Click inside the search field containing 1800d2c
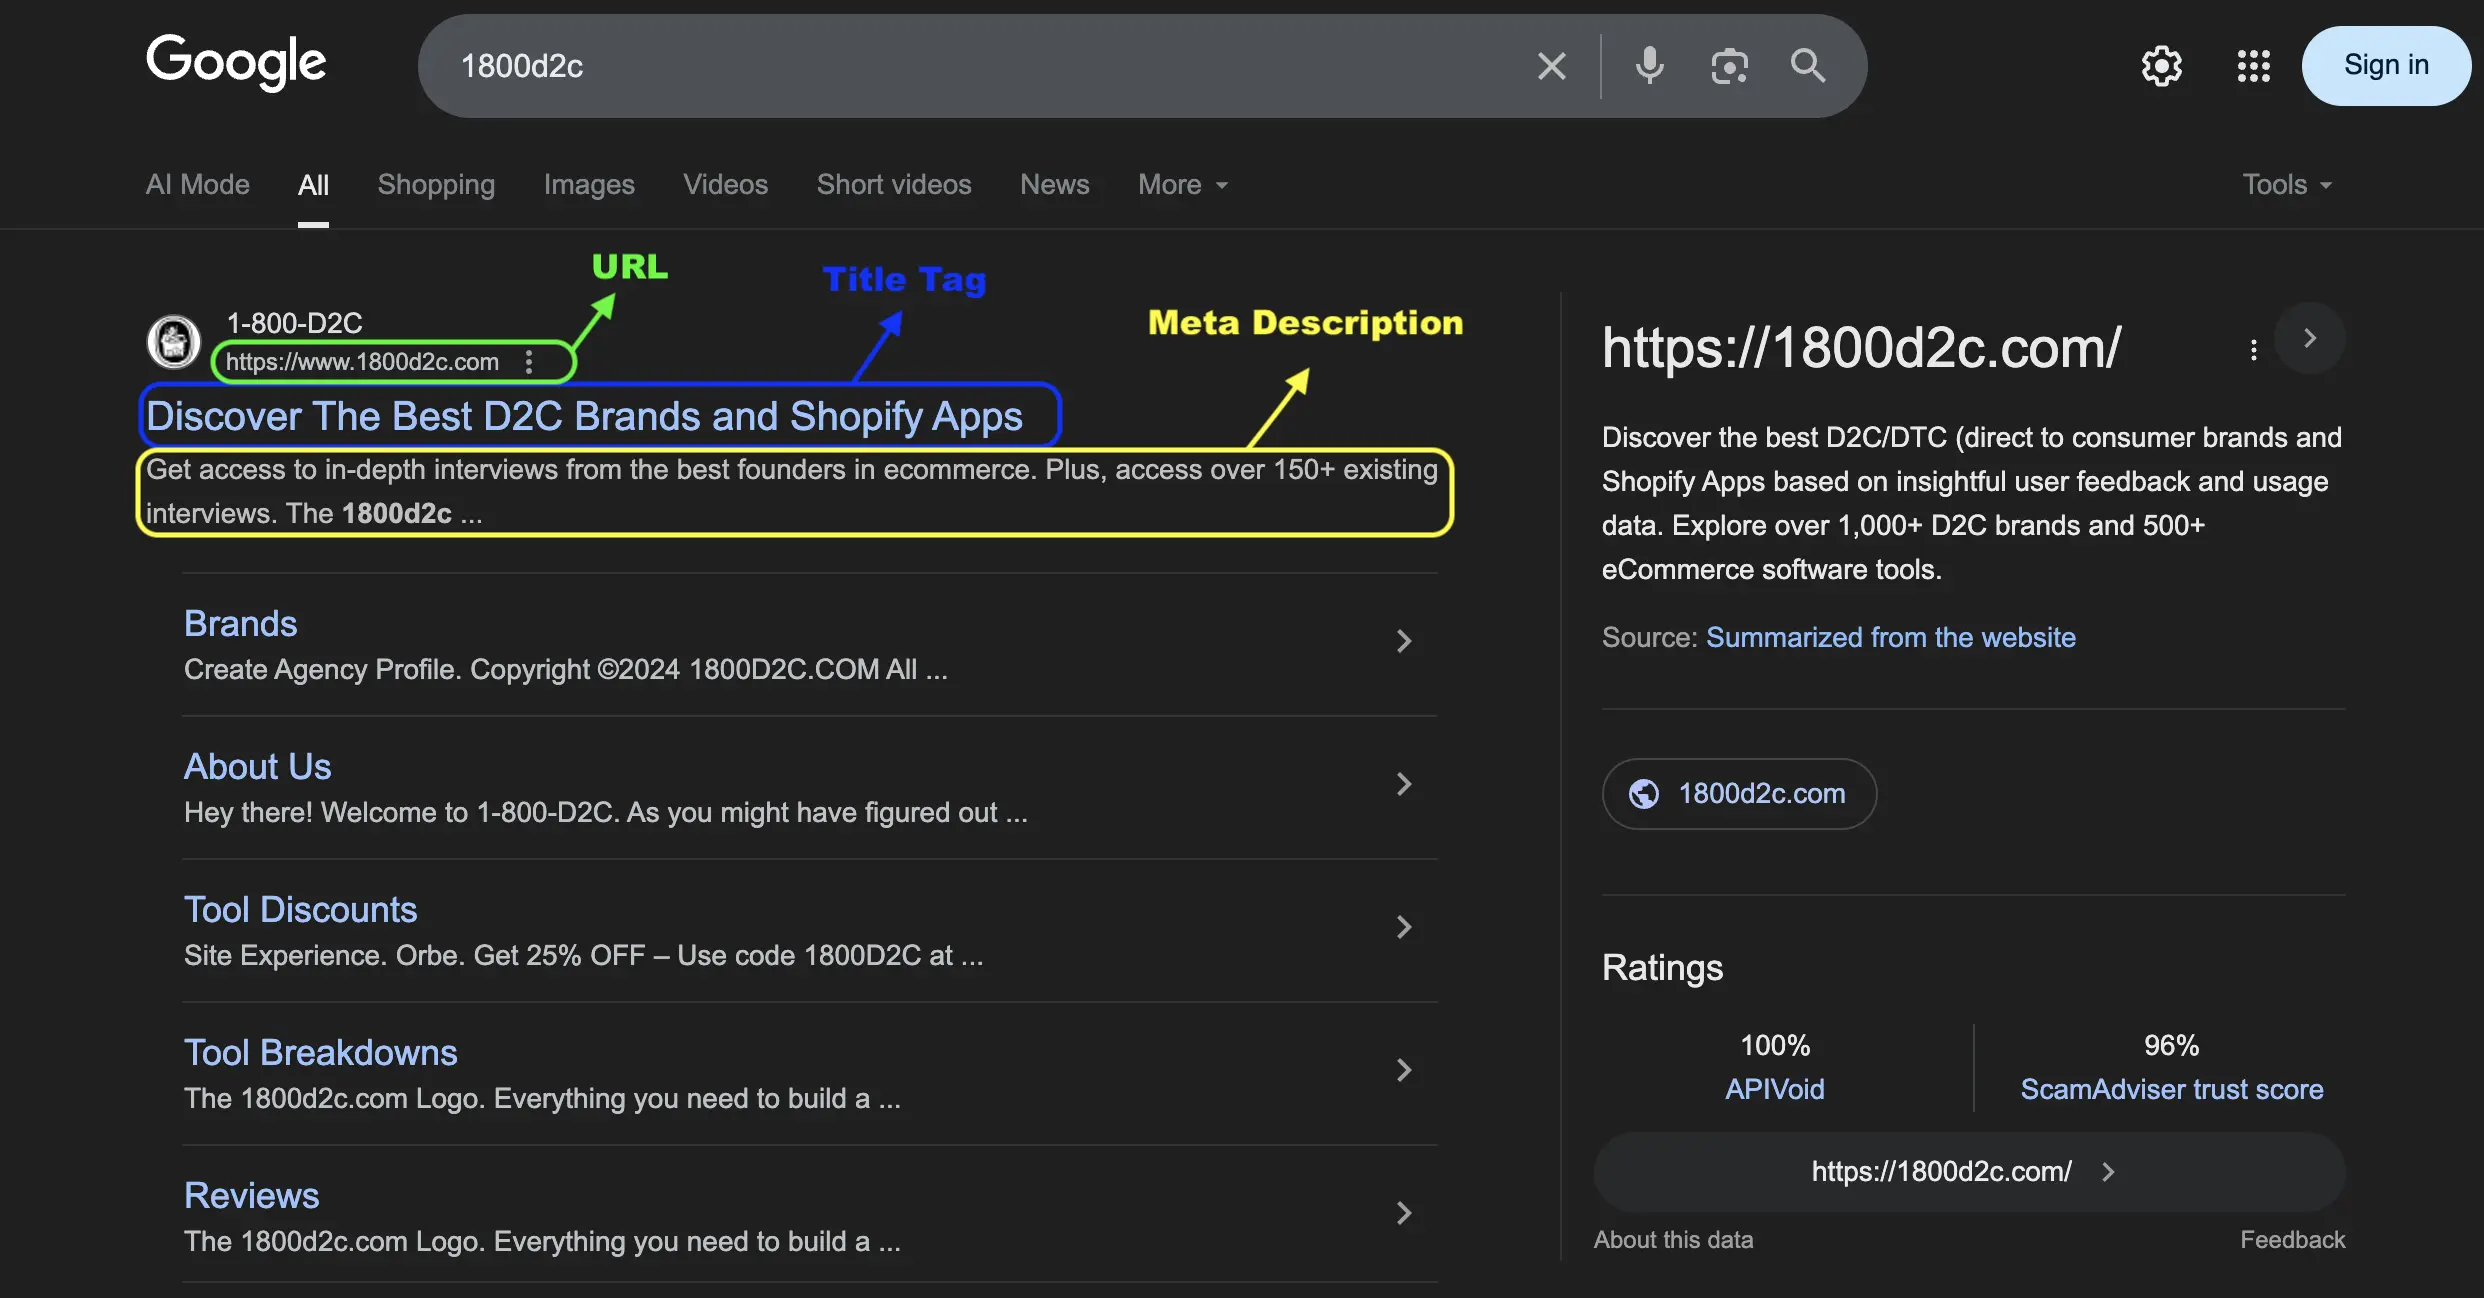2484x1298 pixels. (x=980, y=66)
